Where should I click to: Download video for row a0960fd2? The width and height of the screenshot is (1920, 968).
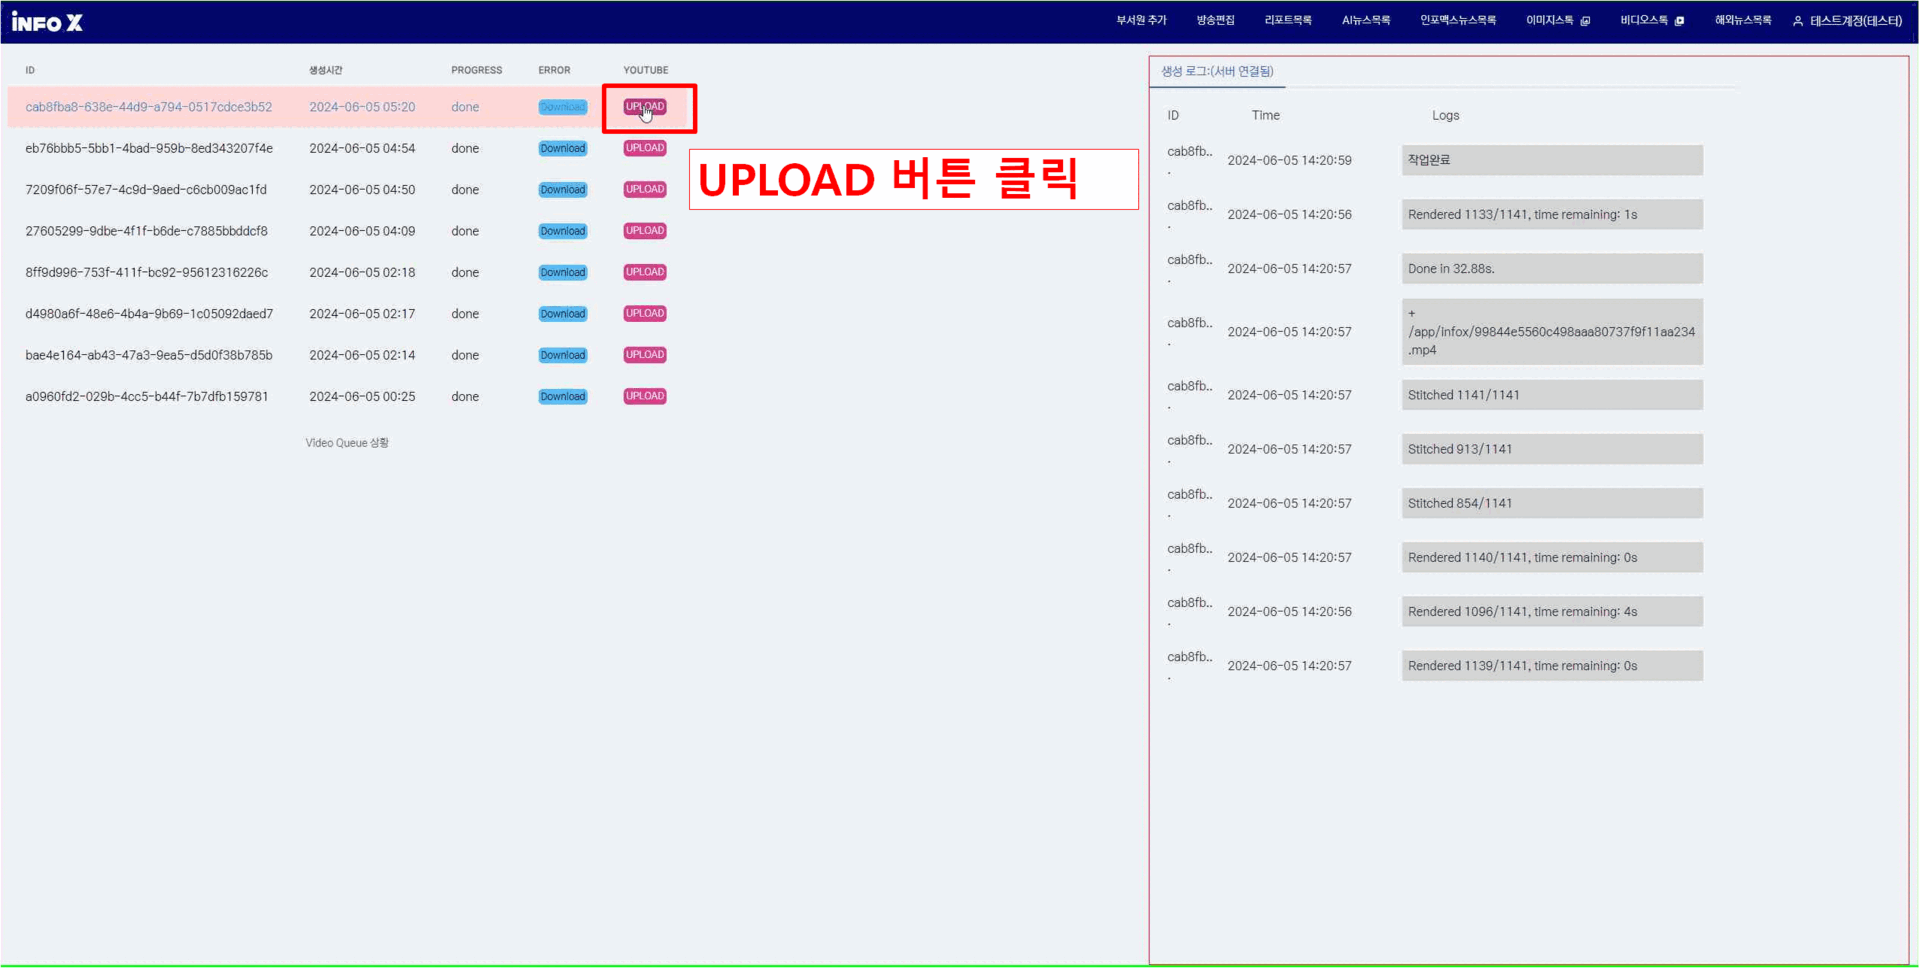(563, 396)
